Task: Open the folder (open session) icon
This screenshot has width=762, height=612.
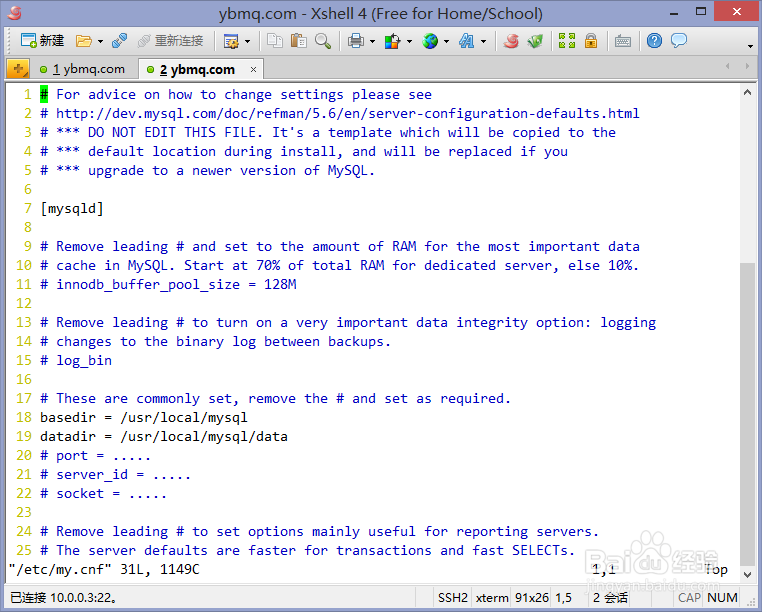Action: (84, 41)
